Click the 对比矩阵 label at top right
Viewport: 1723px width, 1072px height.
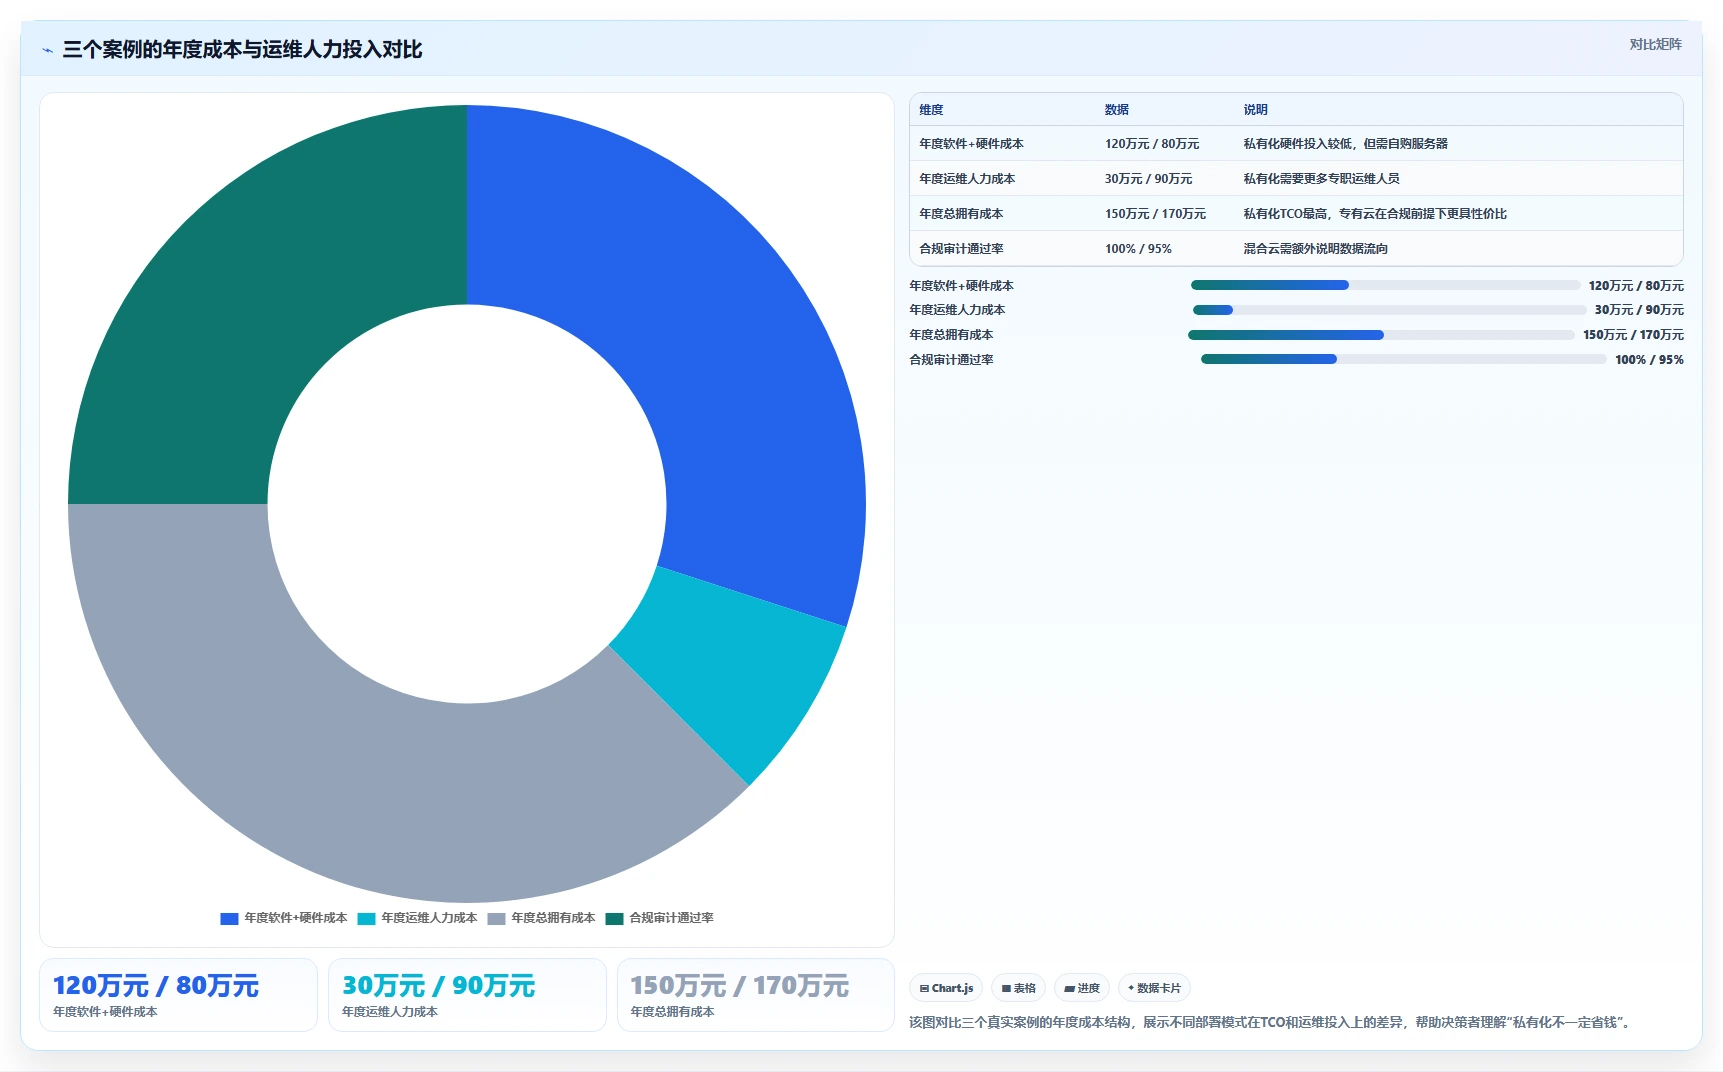[x=1655, y=44]
